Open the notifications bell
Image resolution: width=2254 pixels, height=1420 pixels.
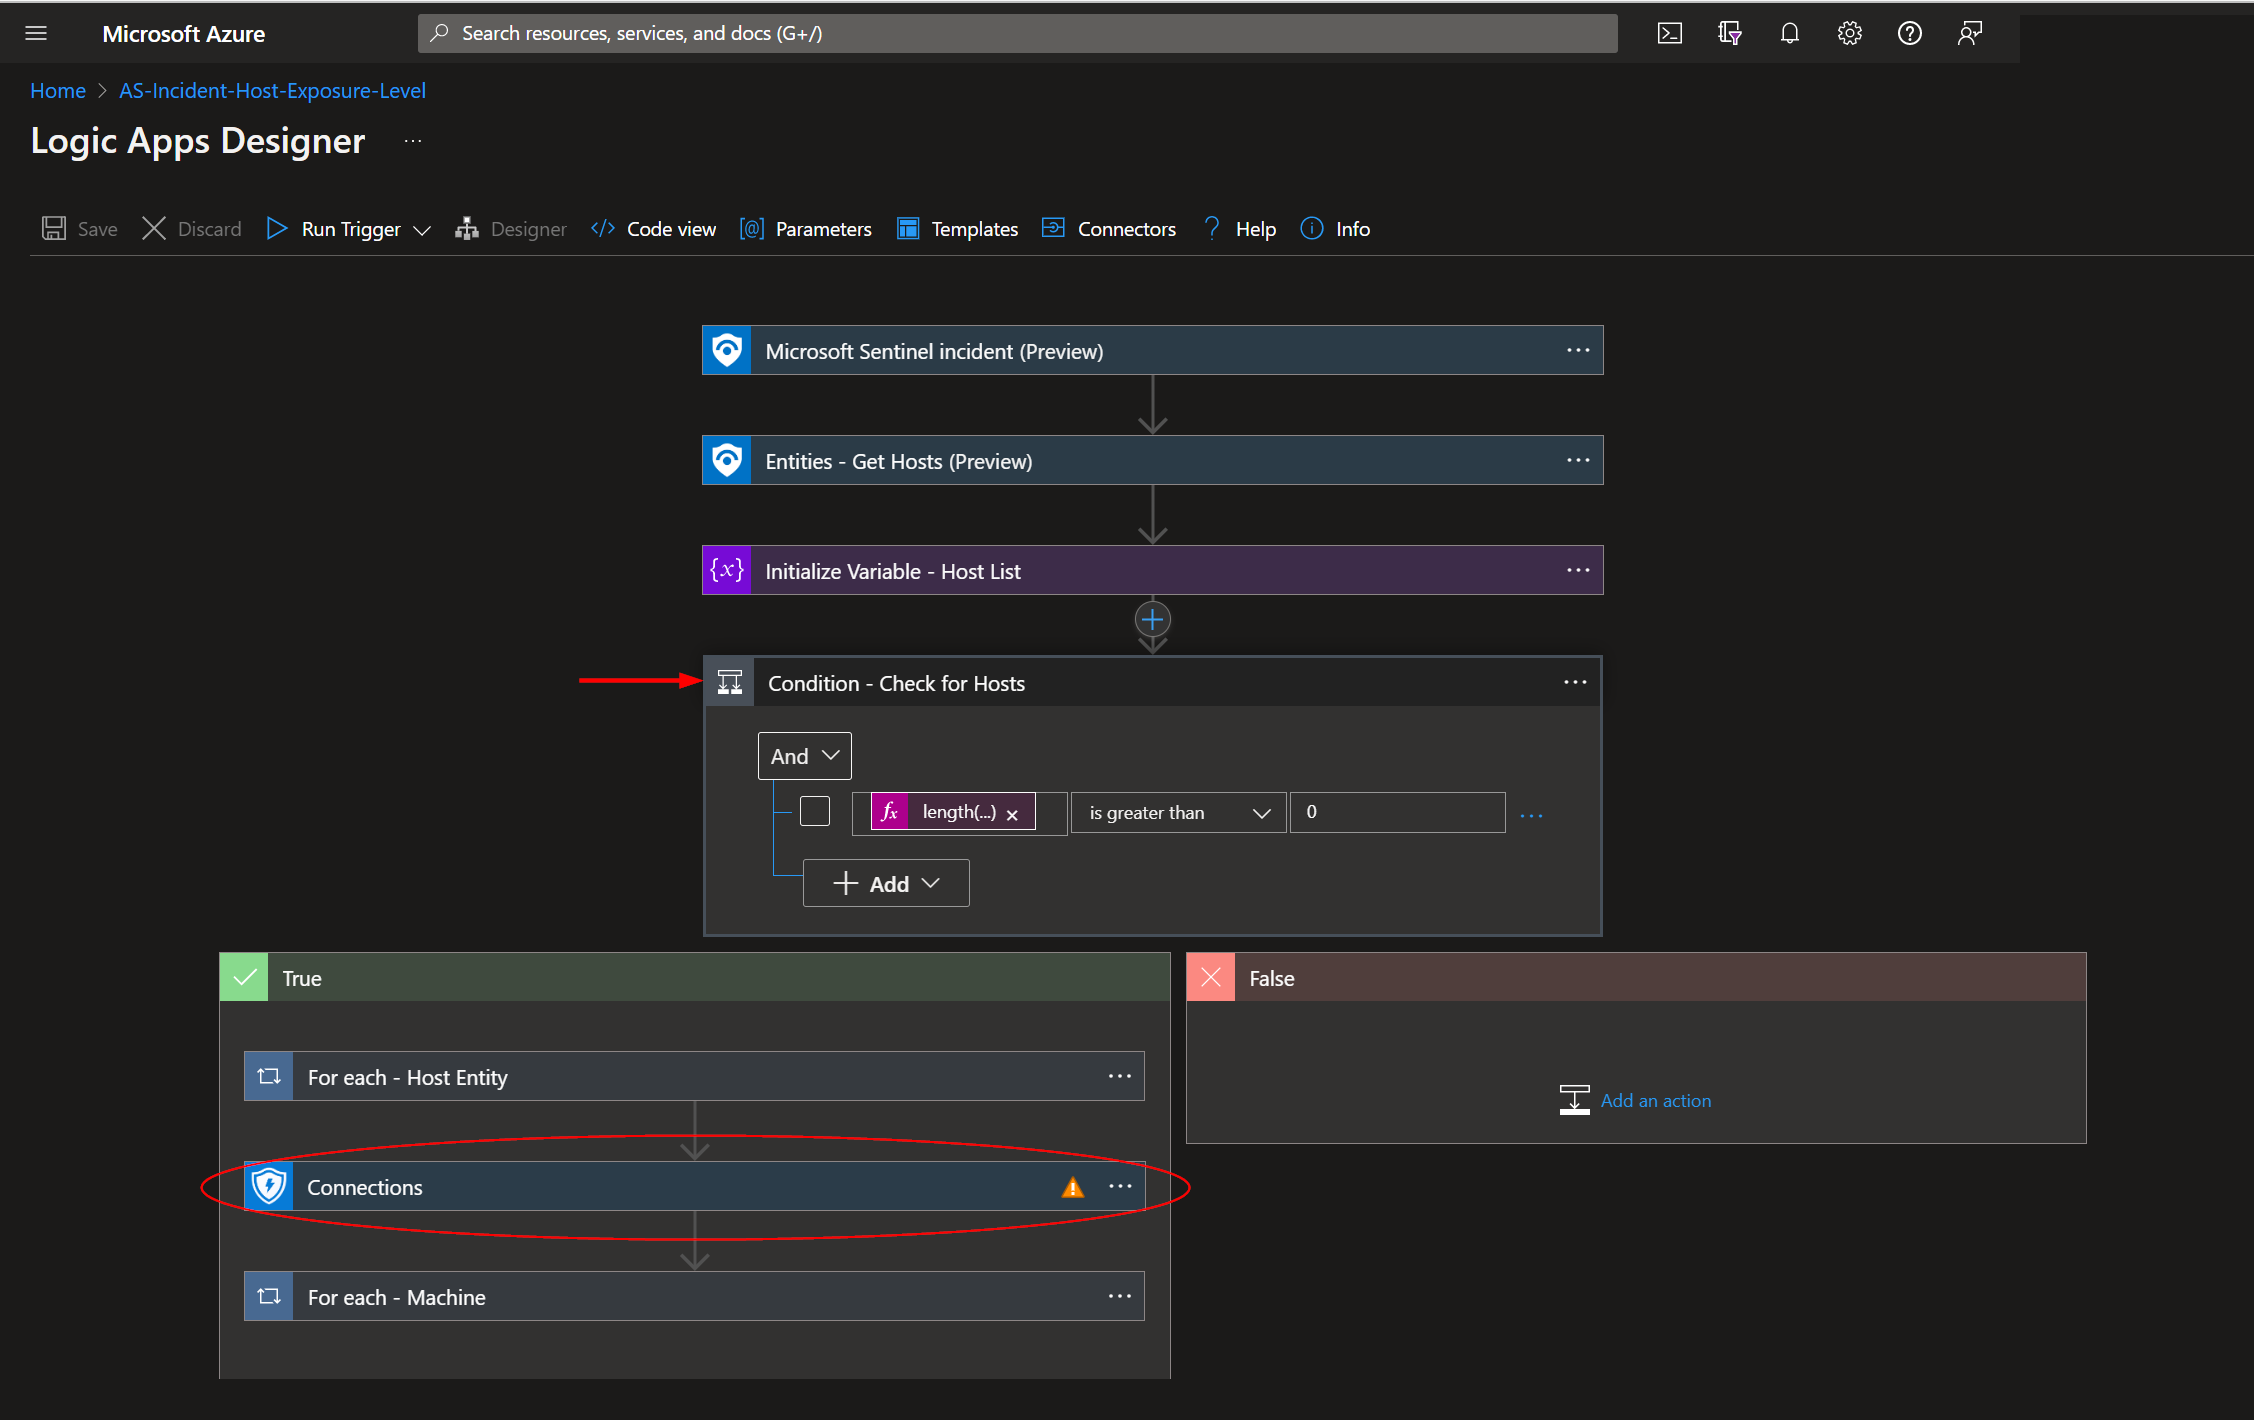point(1789,33)
